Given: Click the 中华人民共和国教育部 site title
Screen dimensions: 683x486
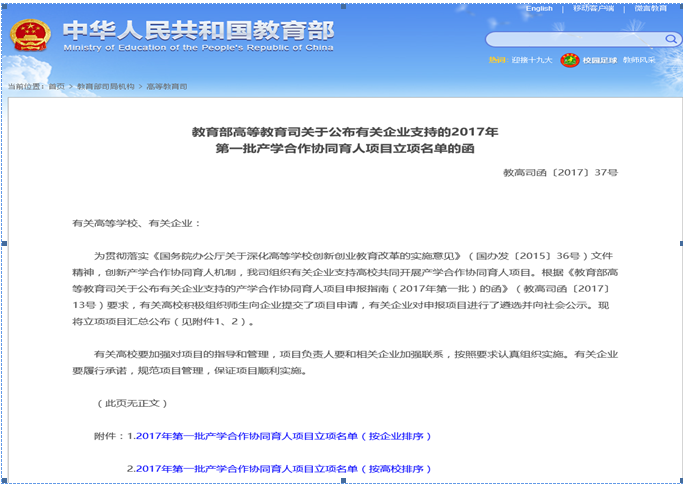Looking at the screenshot, I should click(160, 29).
